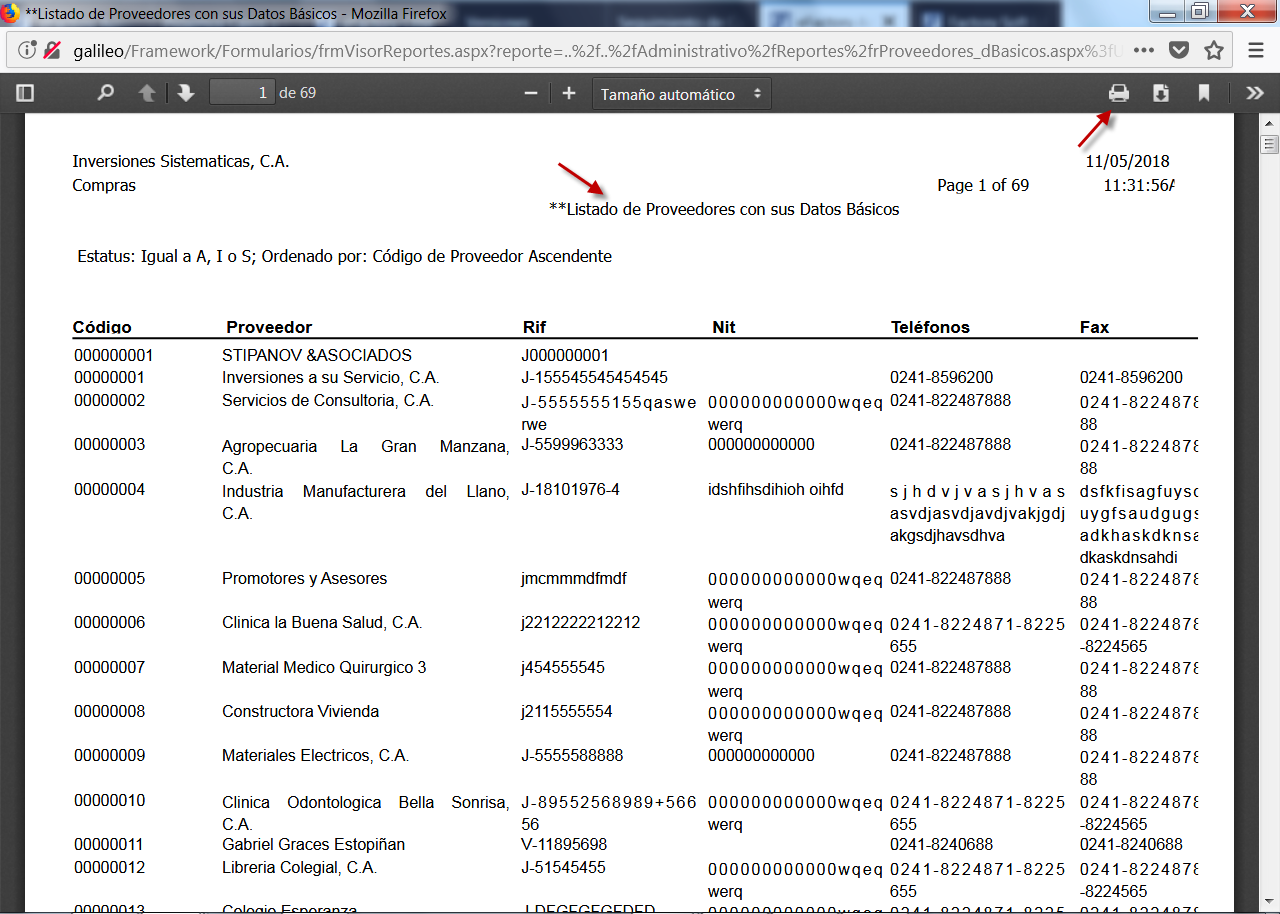This screenshot has height=914, width=1280.
Task: Click the URL address bar
Action: [600, 50]
